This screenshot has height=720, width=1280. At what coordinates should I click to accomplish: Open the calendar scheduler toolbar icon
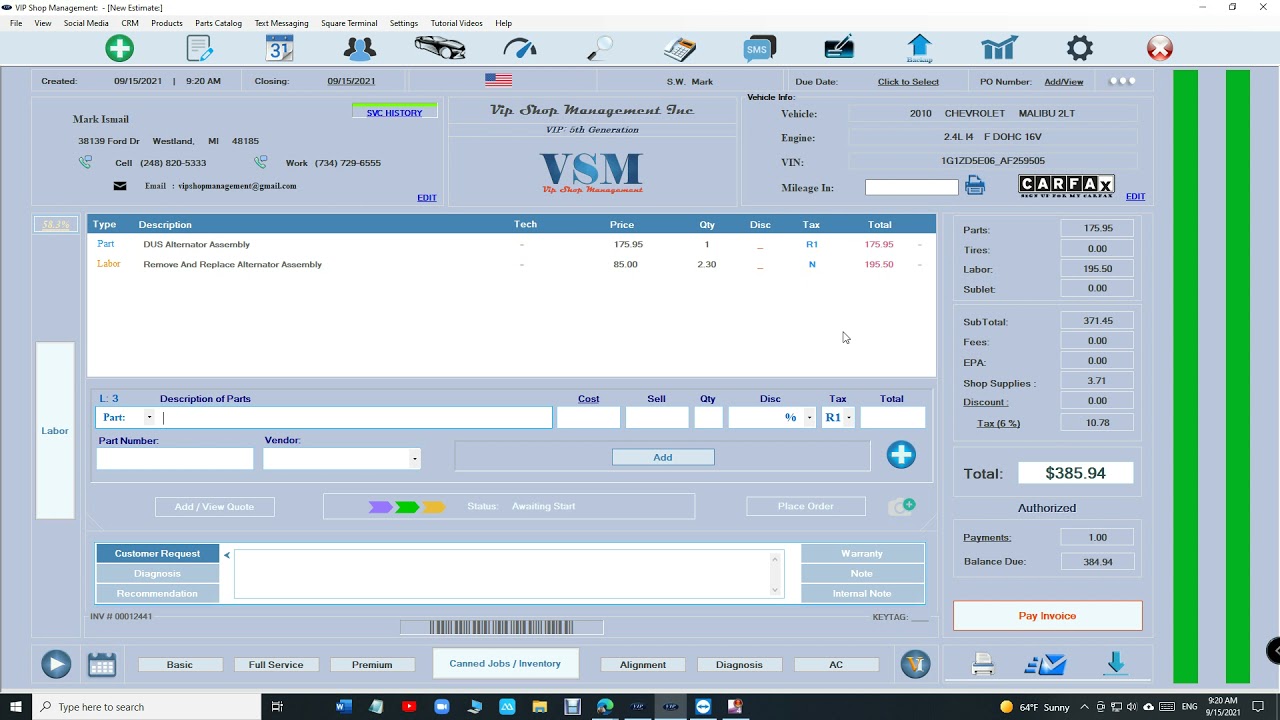(x=279, y=48)
